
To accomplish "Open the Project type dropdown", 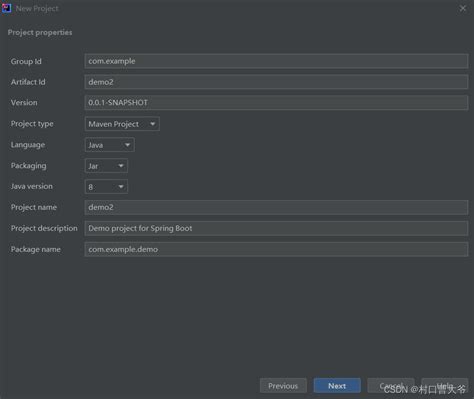I will click(122, 124).
